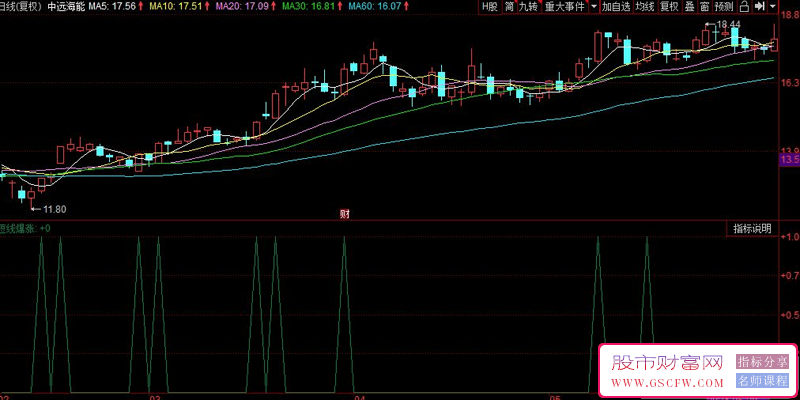Viewport: 800px width, 400px height.
Task: Click the 18.44 high price annotation
Action: [728, 24]
